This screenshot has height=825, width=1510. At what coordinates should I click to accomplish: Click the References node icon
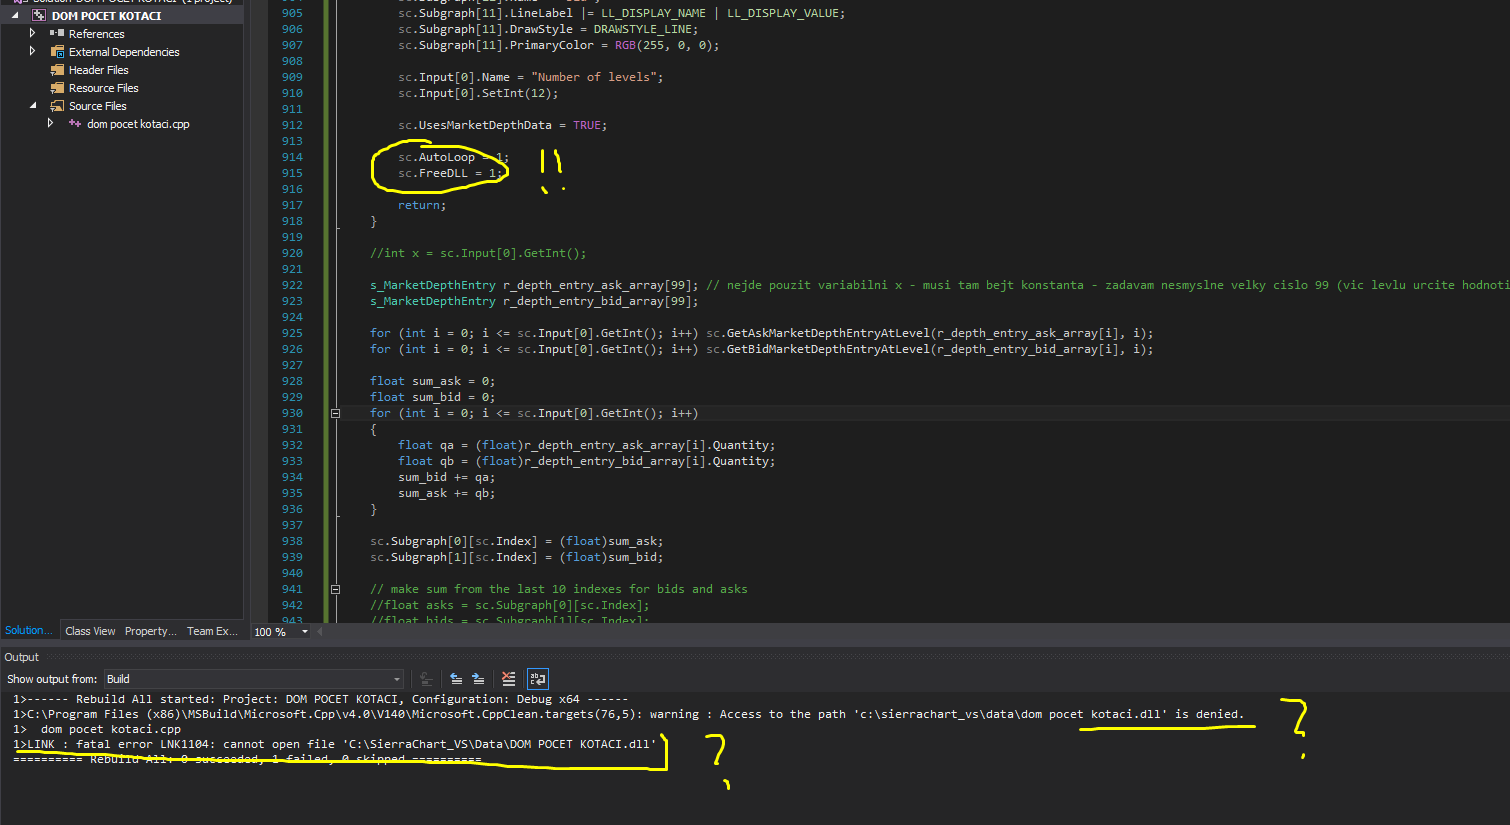point(57,34)
